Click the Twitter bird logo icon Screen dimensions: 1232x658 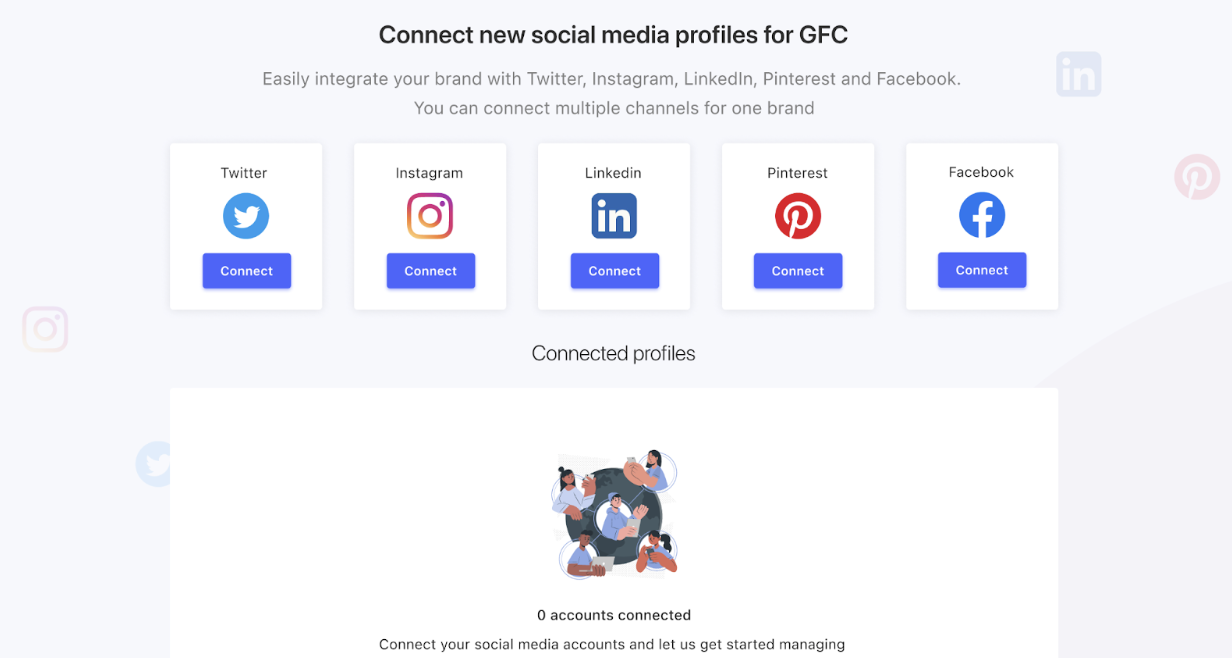pyautogui.click(x=246, y=216)
